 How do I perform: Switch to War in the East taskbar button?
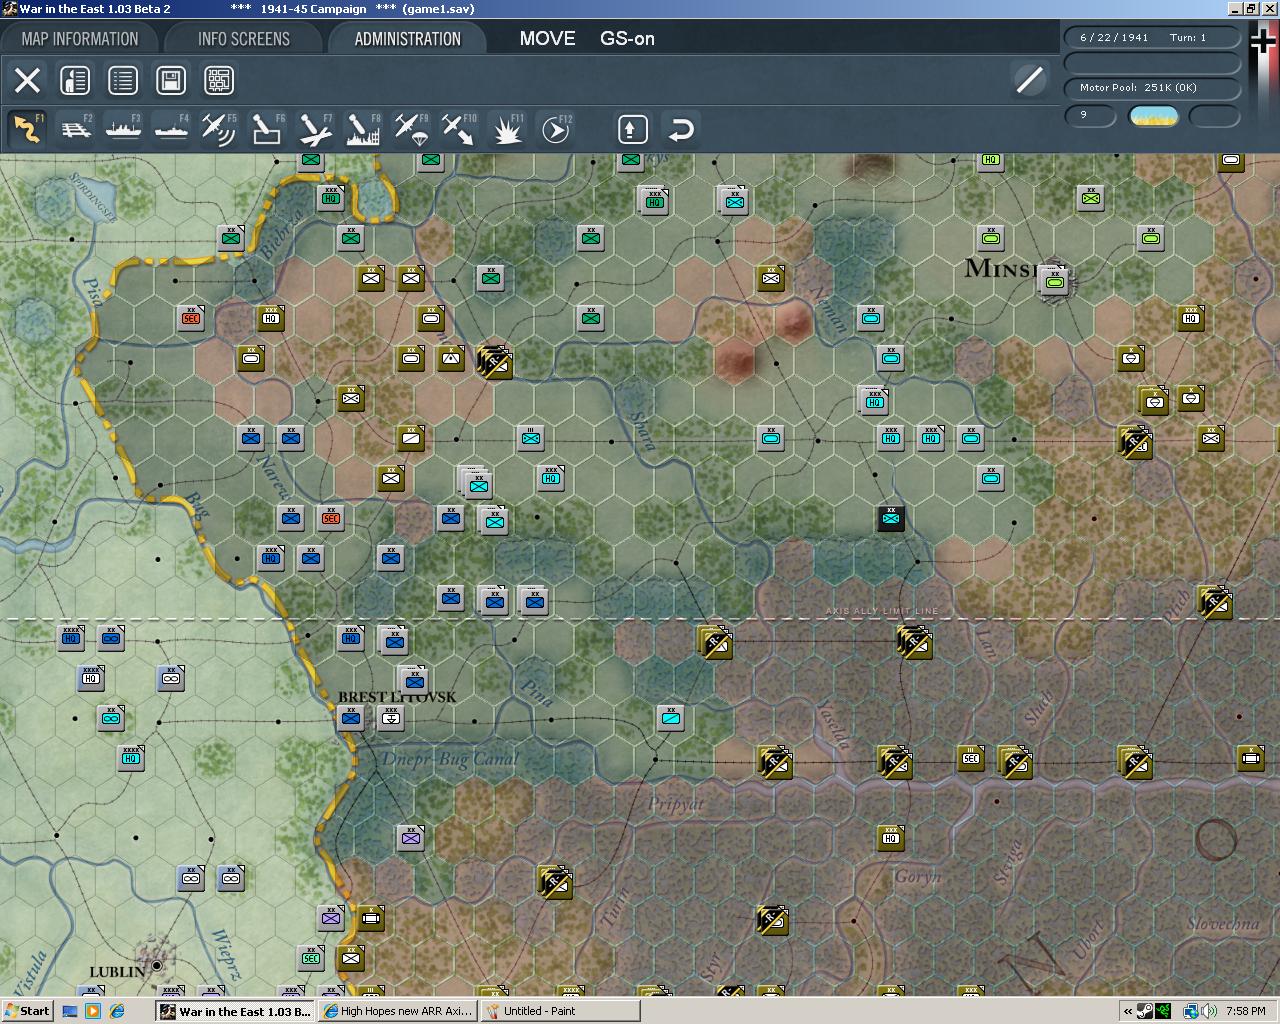tap(236, 1011)
